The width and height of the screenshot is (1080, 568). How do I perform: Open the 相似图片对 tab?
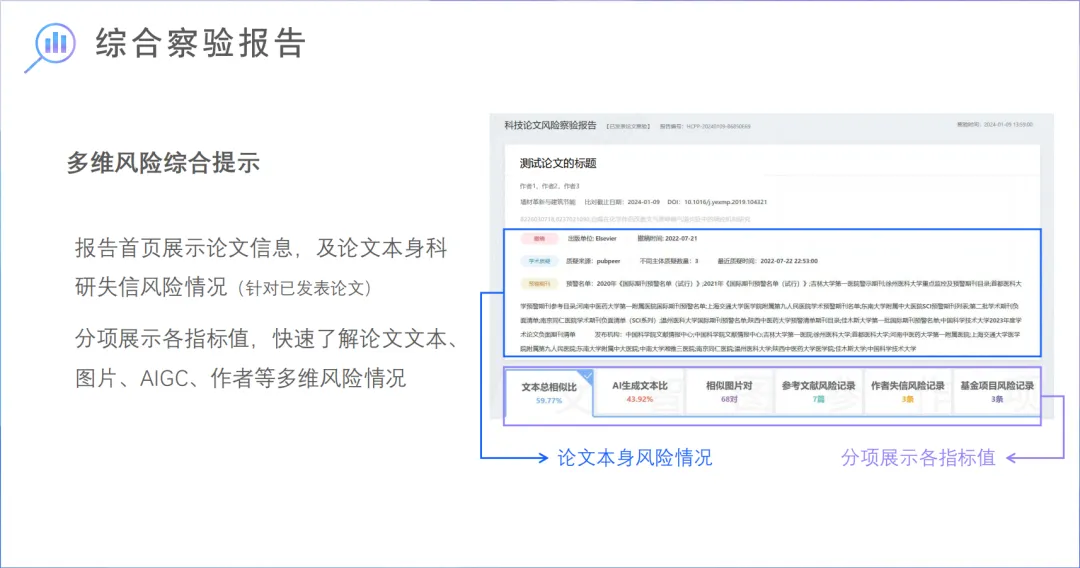[x=729, y=392]
